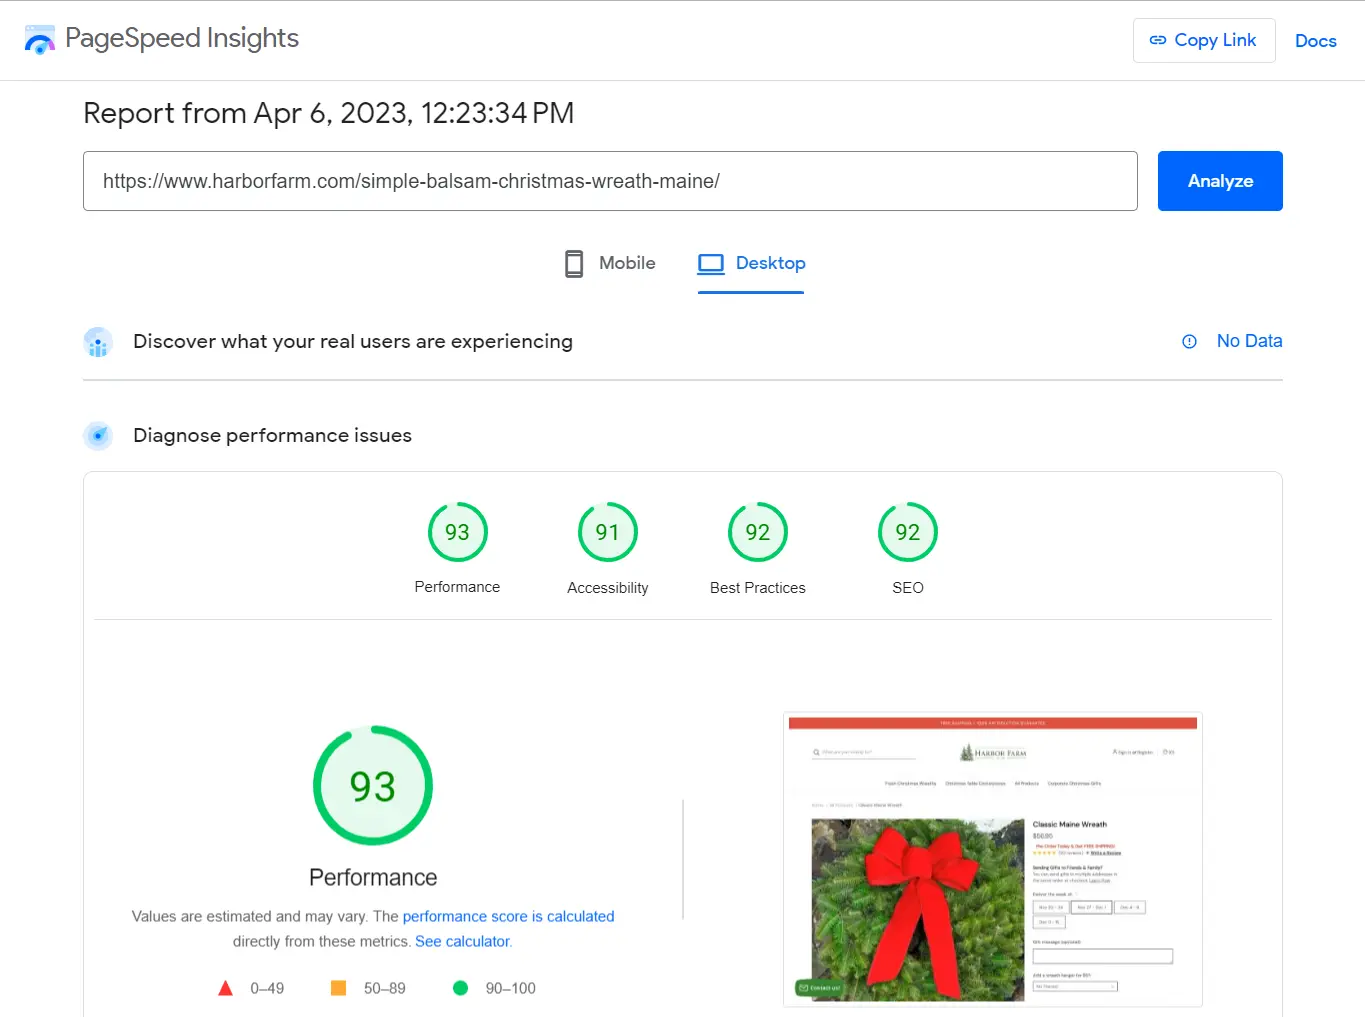Select the Desktop tab
Viewport: 1365px width, 1017px height.
(x=751, y=263)
